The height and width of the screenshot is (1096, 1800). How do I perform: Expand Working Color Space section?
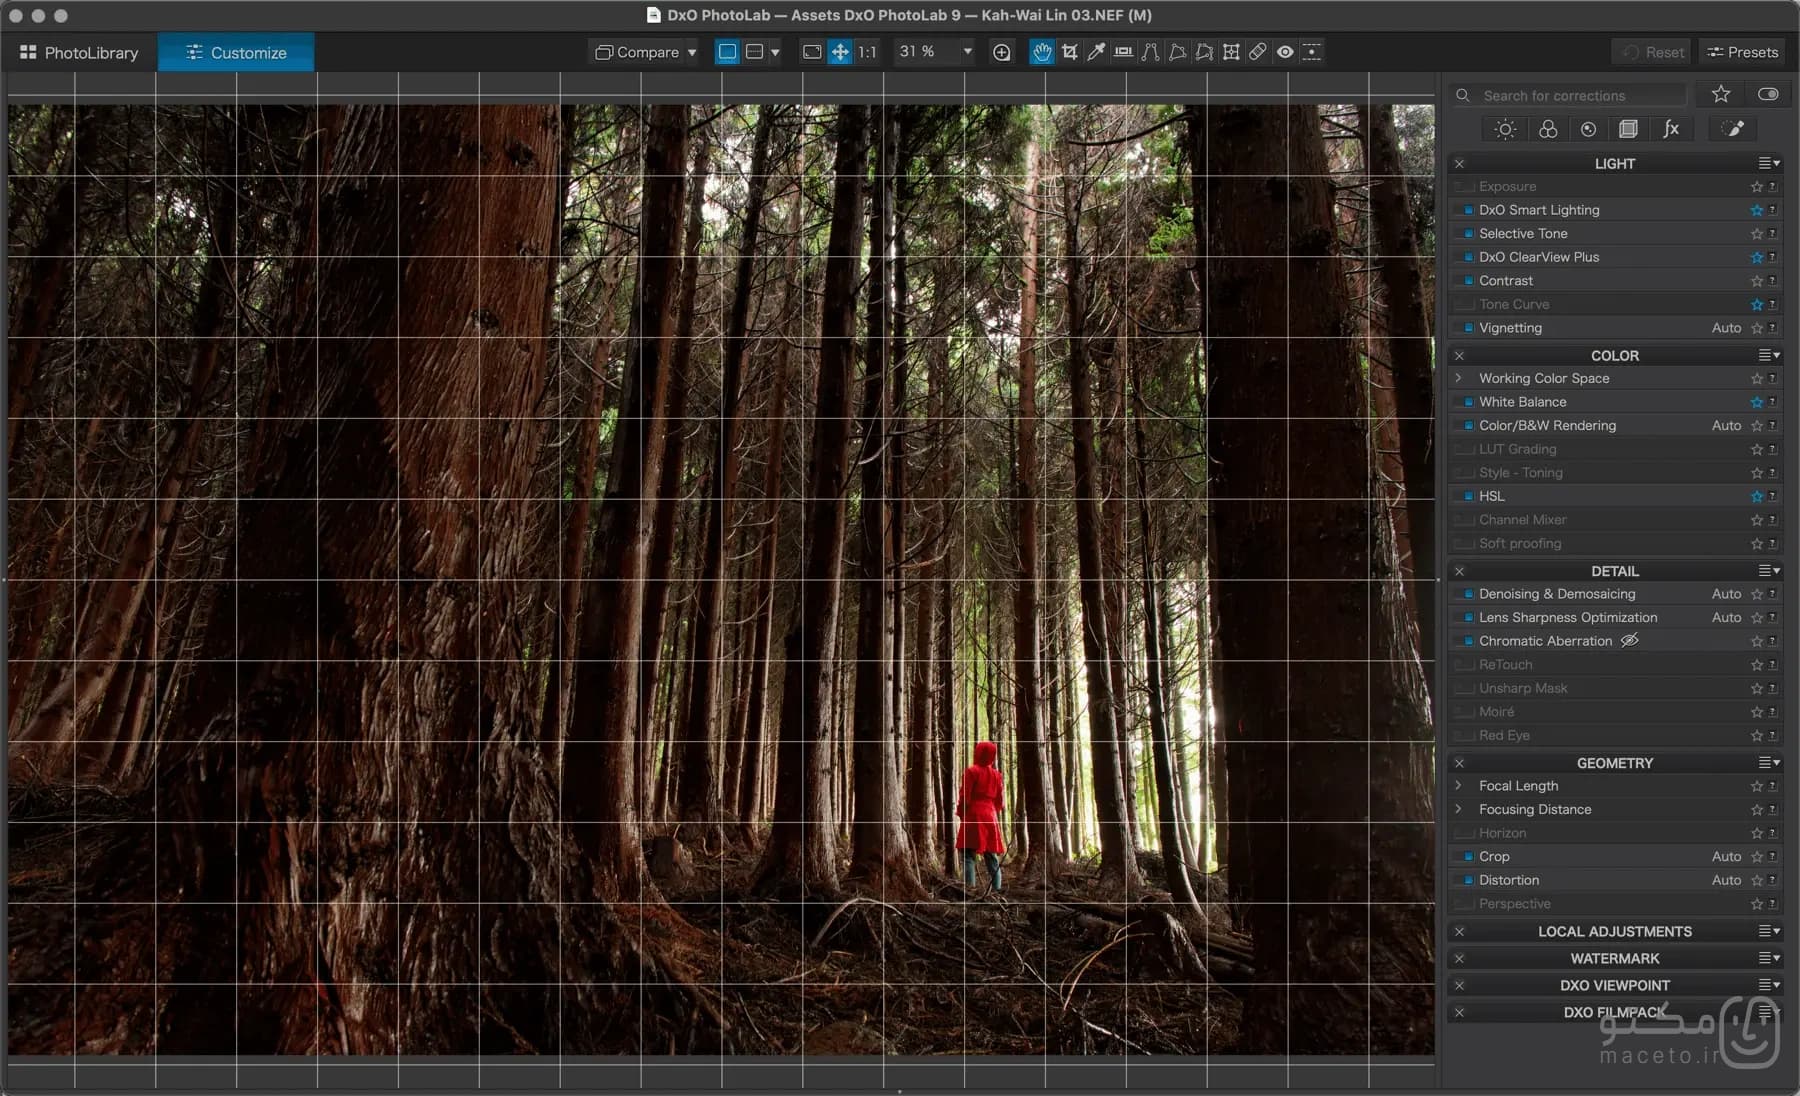coord(1459,378)
